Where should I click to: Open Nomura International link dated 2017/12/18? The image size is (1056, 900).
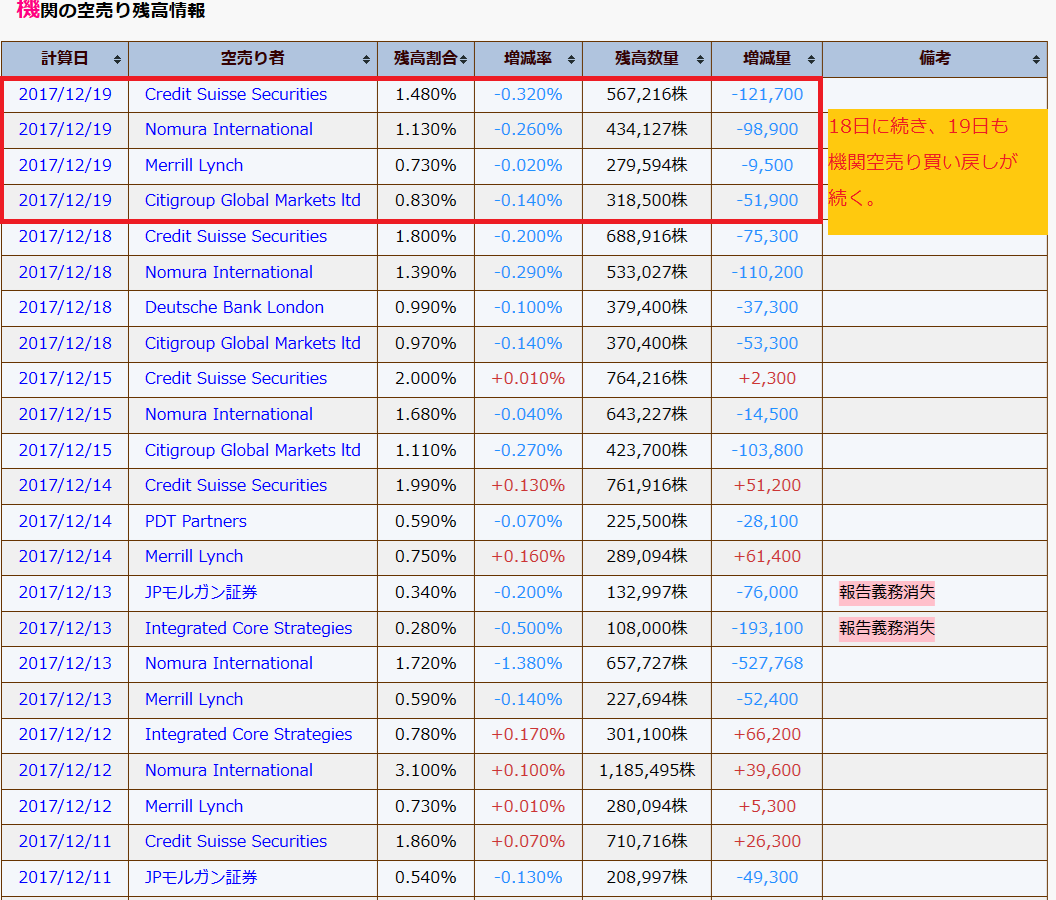click(229, 272)
